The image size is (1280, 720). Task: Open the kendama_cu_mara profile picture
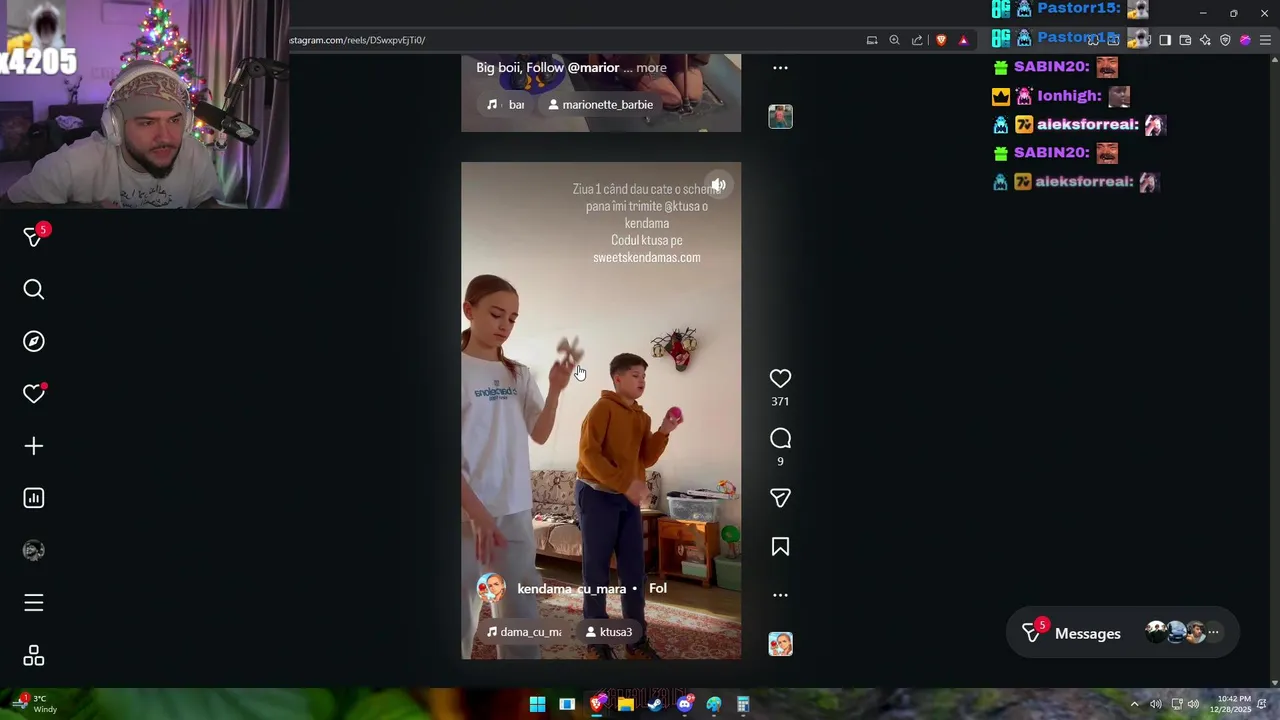click(491, 588)
